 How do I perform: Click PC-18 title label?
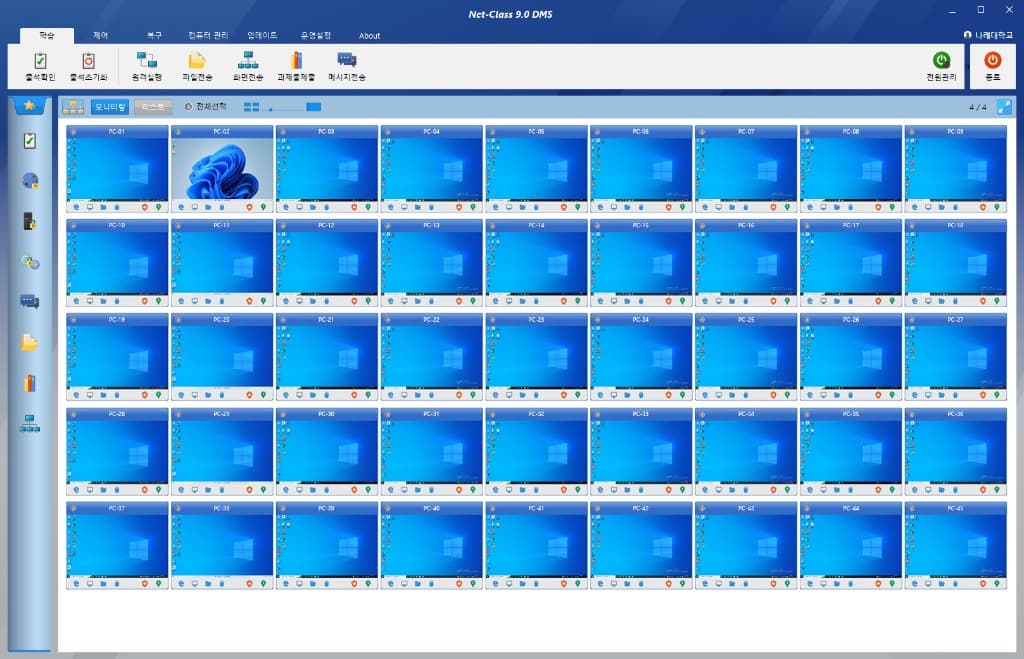[955, 225]
